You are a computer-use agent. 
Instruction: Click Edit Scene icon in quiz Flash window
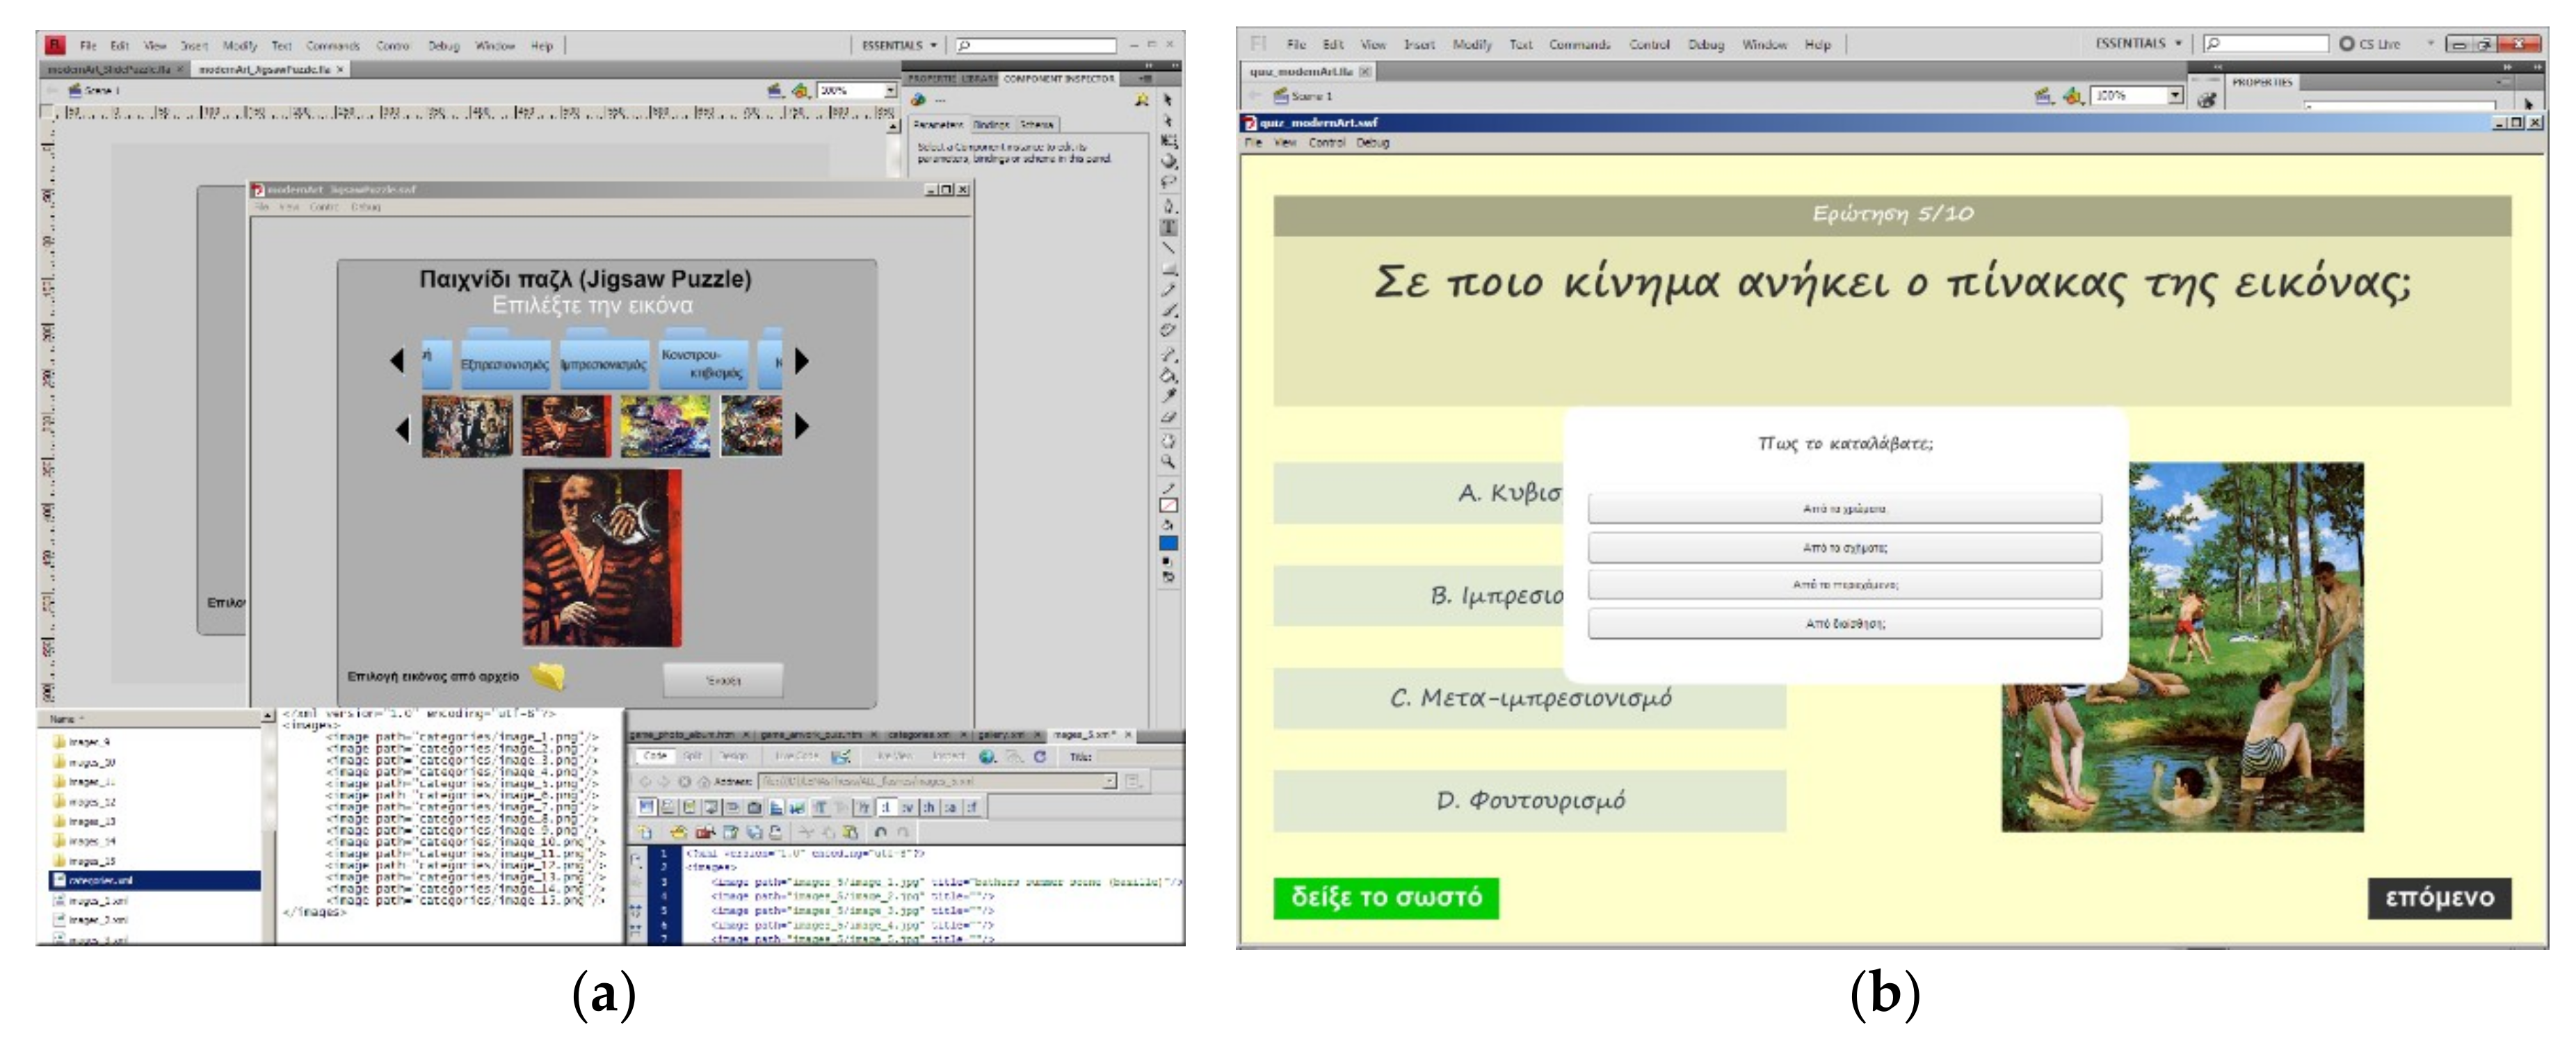coord(2044,96)
